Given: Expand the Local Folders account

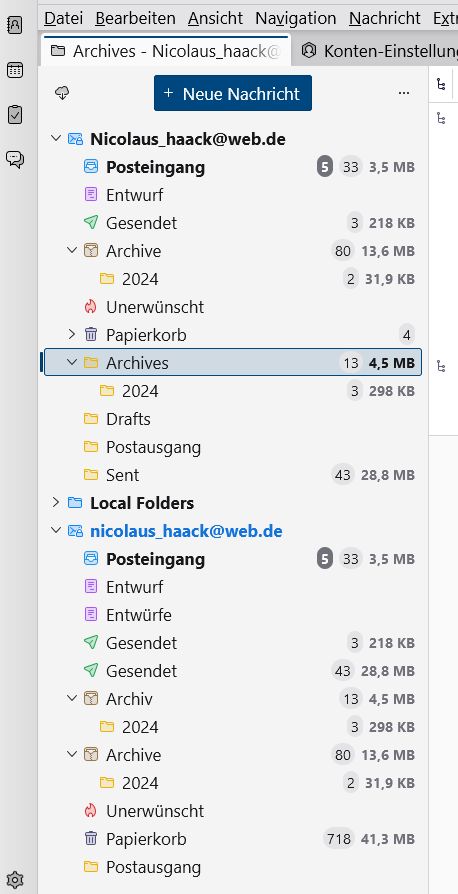Looking at the screenshot, I should click(56, 502).
